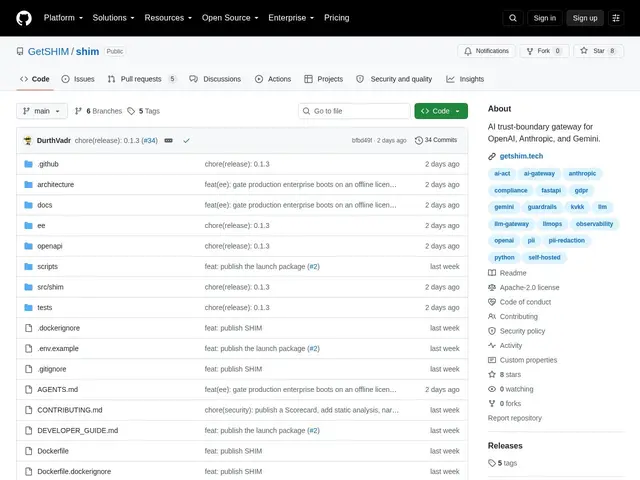Image resolution: width=640 pixels, height=480 pixels.
Task: Click the star icon on Star button
Action: 584,51
